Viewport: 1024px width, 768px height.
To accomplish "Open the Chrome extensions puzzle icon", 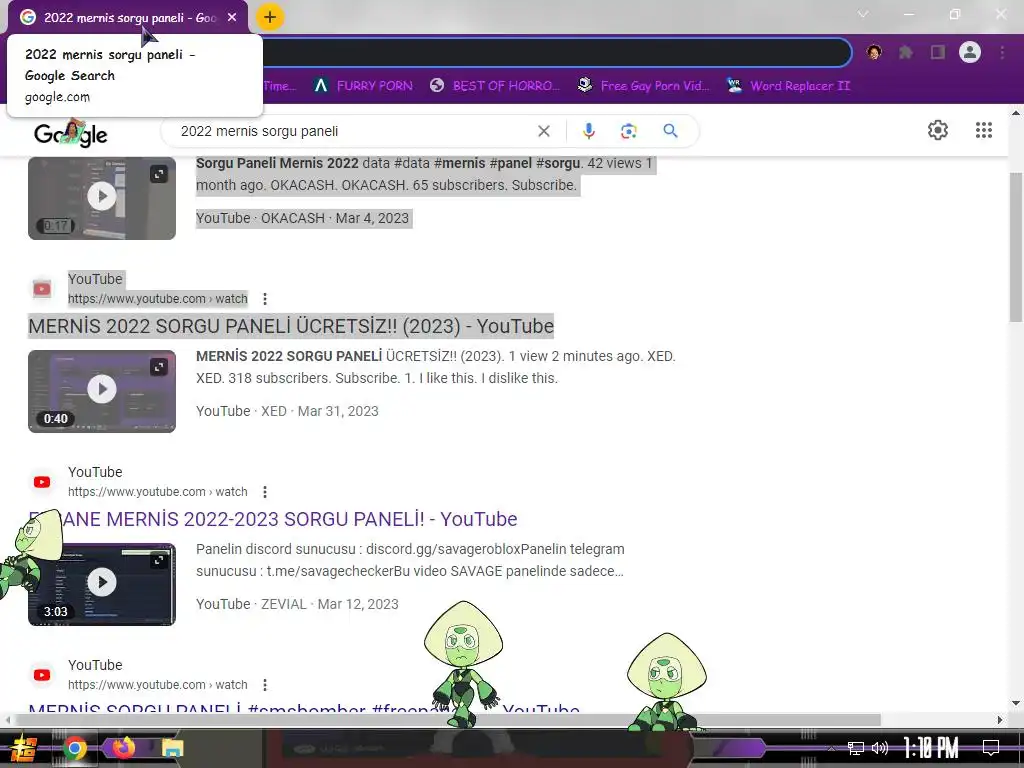I will click(x=905, y=52).
